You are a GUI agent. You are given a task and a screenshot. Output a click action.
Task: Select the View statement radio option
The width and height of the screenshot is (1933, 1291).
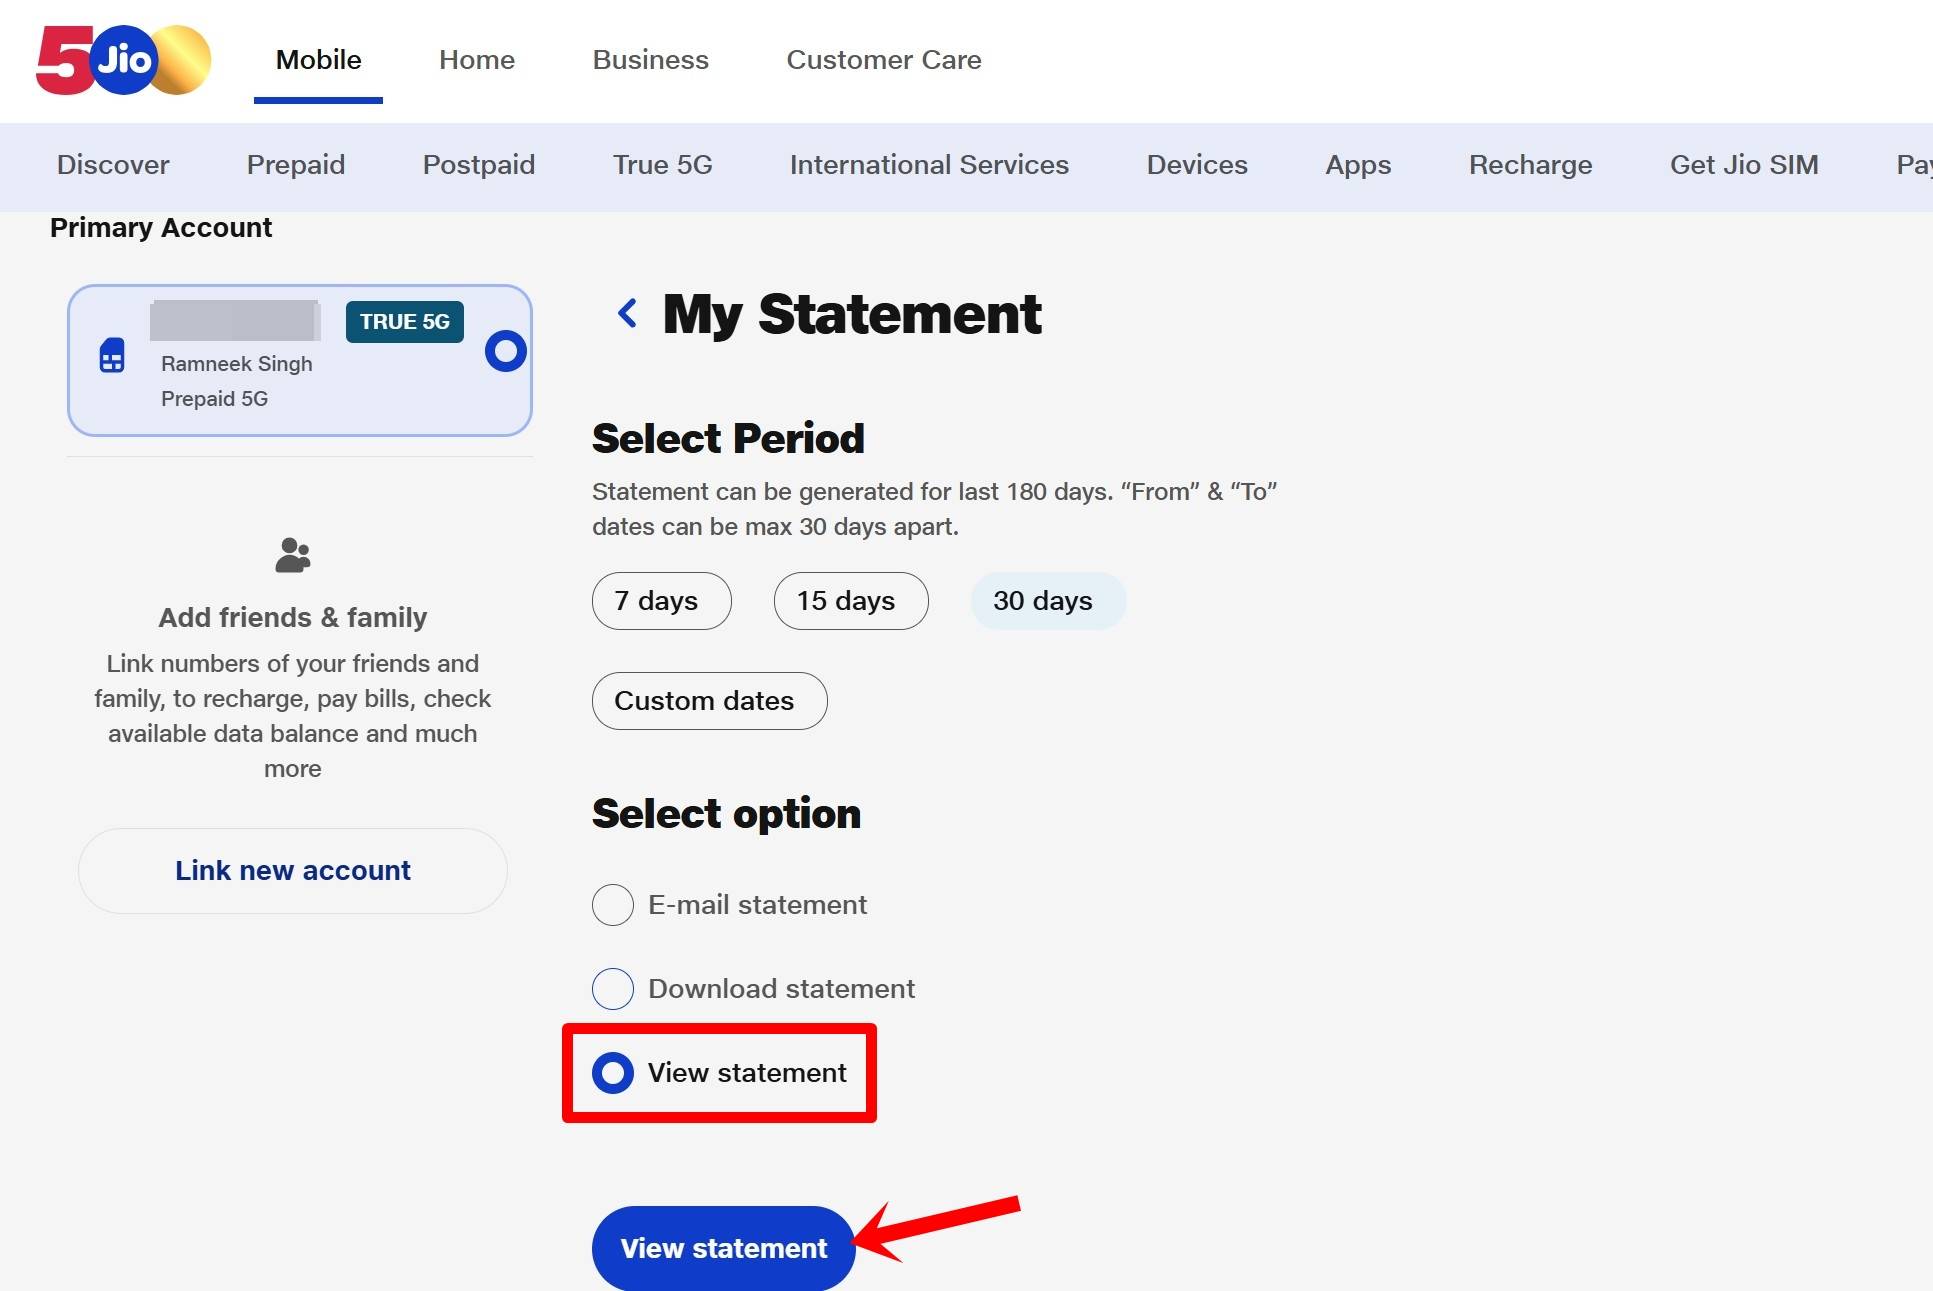point(613,1073)
